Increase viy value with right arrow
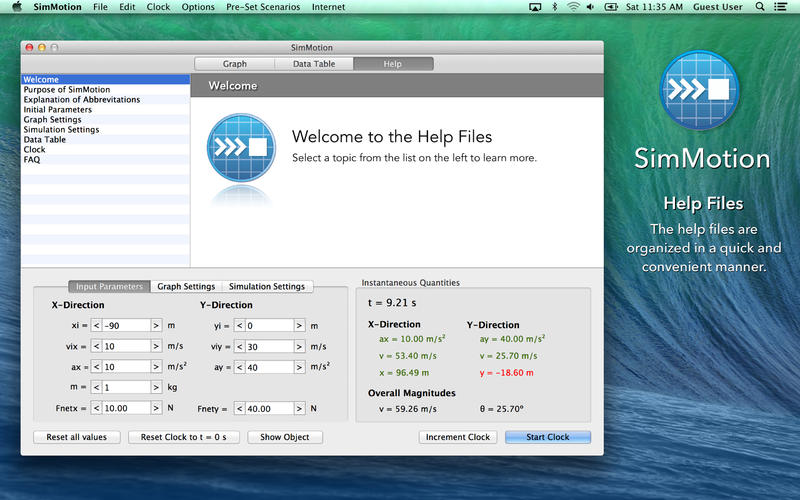The height and width of the screenshot is (500, 800). tap(299, 346)
